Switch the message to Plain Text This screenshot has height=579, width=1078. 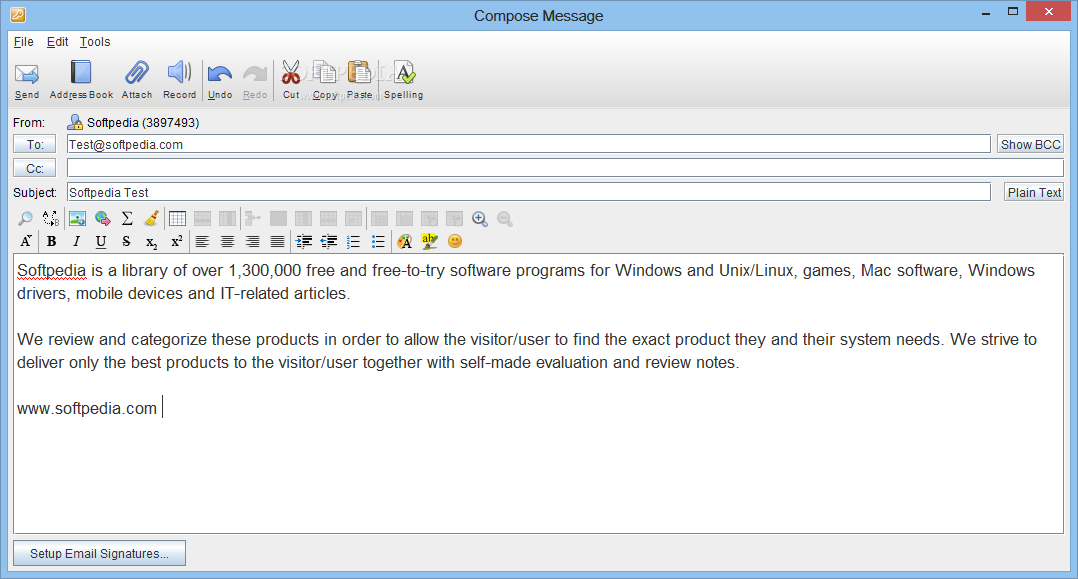coord(1034,193)
